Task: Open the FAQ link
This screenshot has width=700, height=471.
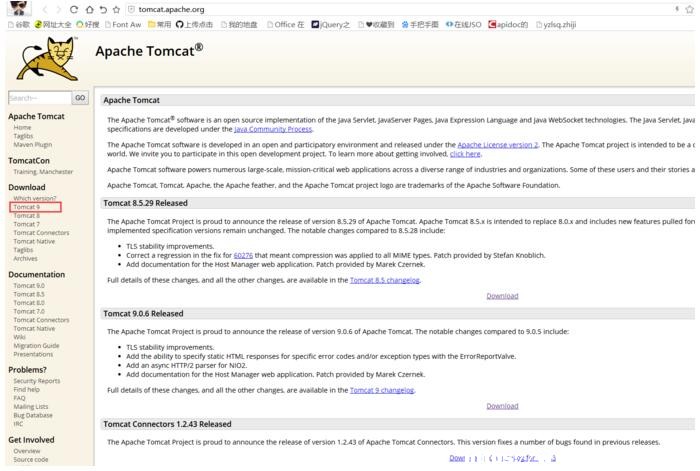Action: click(x=19, y=398)
